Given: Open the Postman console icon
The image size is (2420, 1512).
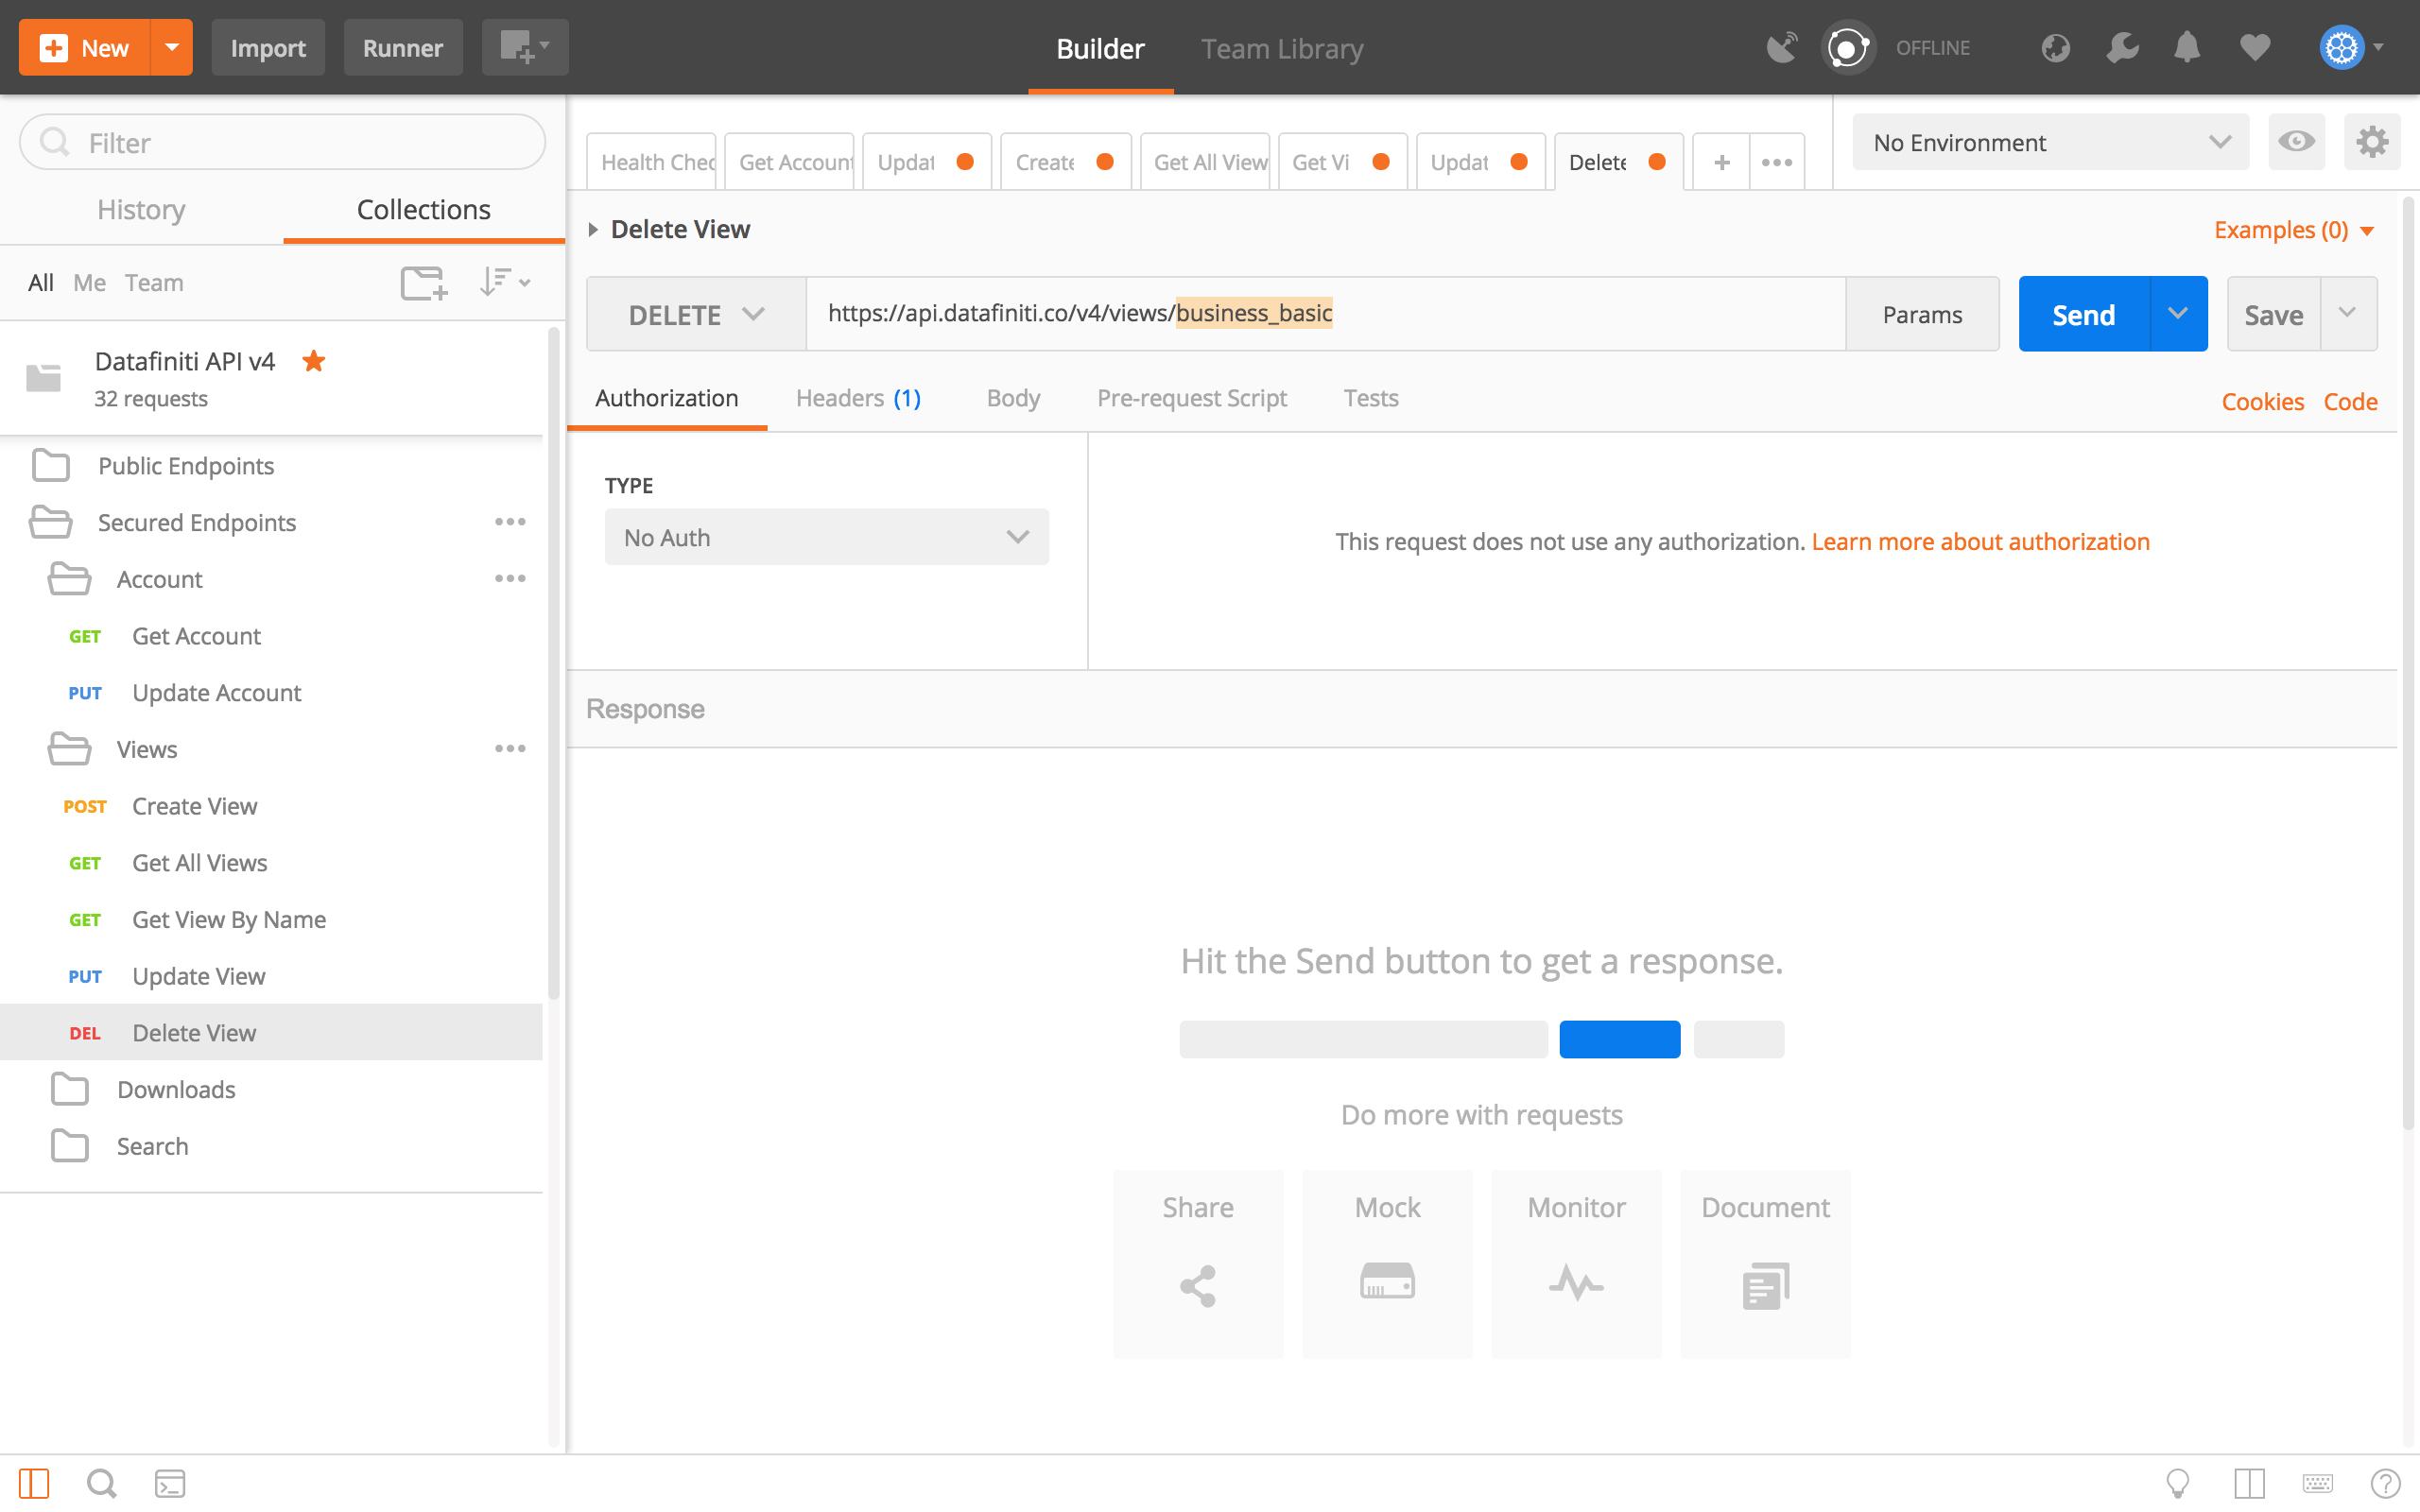Looking at the screenshot, I should pos(170,1483).
